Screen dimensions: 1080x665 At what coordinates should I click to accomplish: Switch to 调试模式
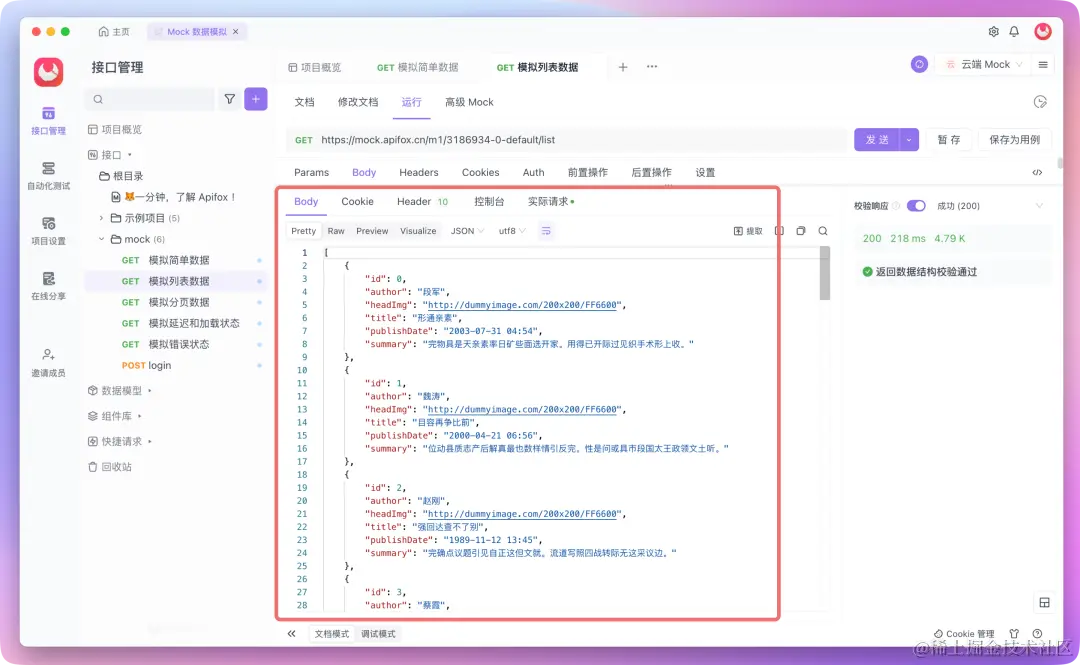pyautogui.click(x=378, y=633)
